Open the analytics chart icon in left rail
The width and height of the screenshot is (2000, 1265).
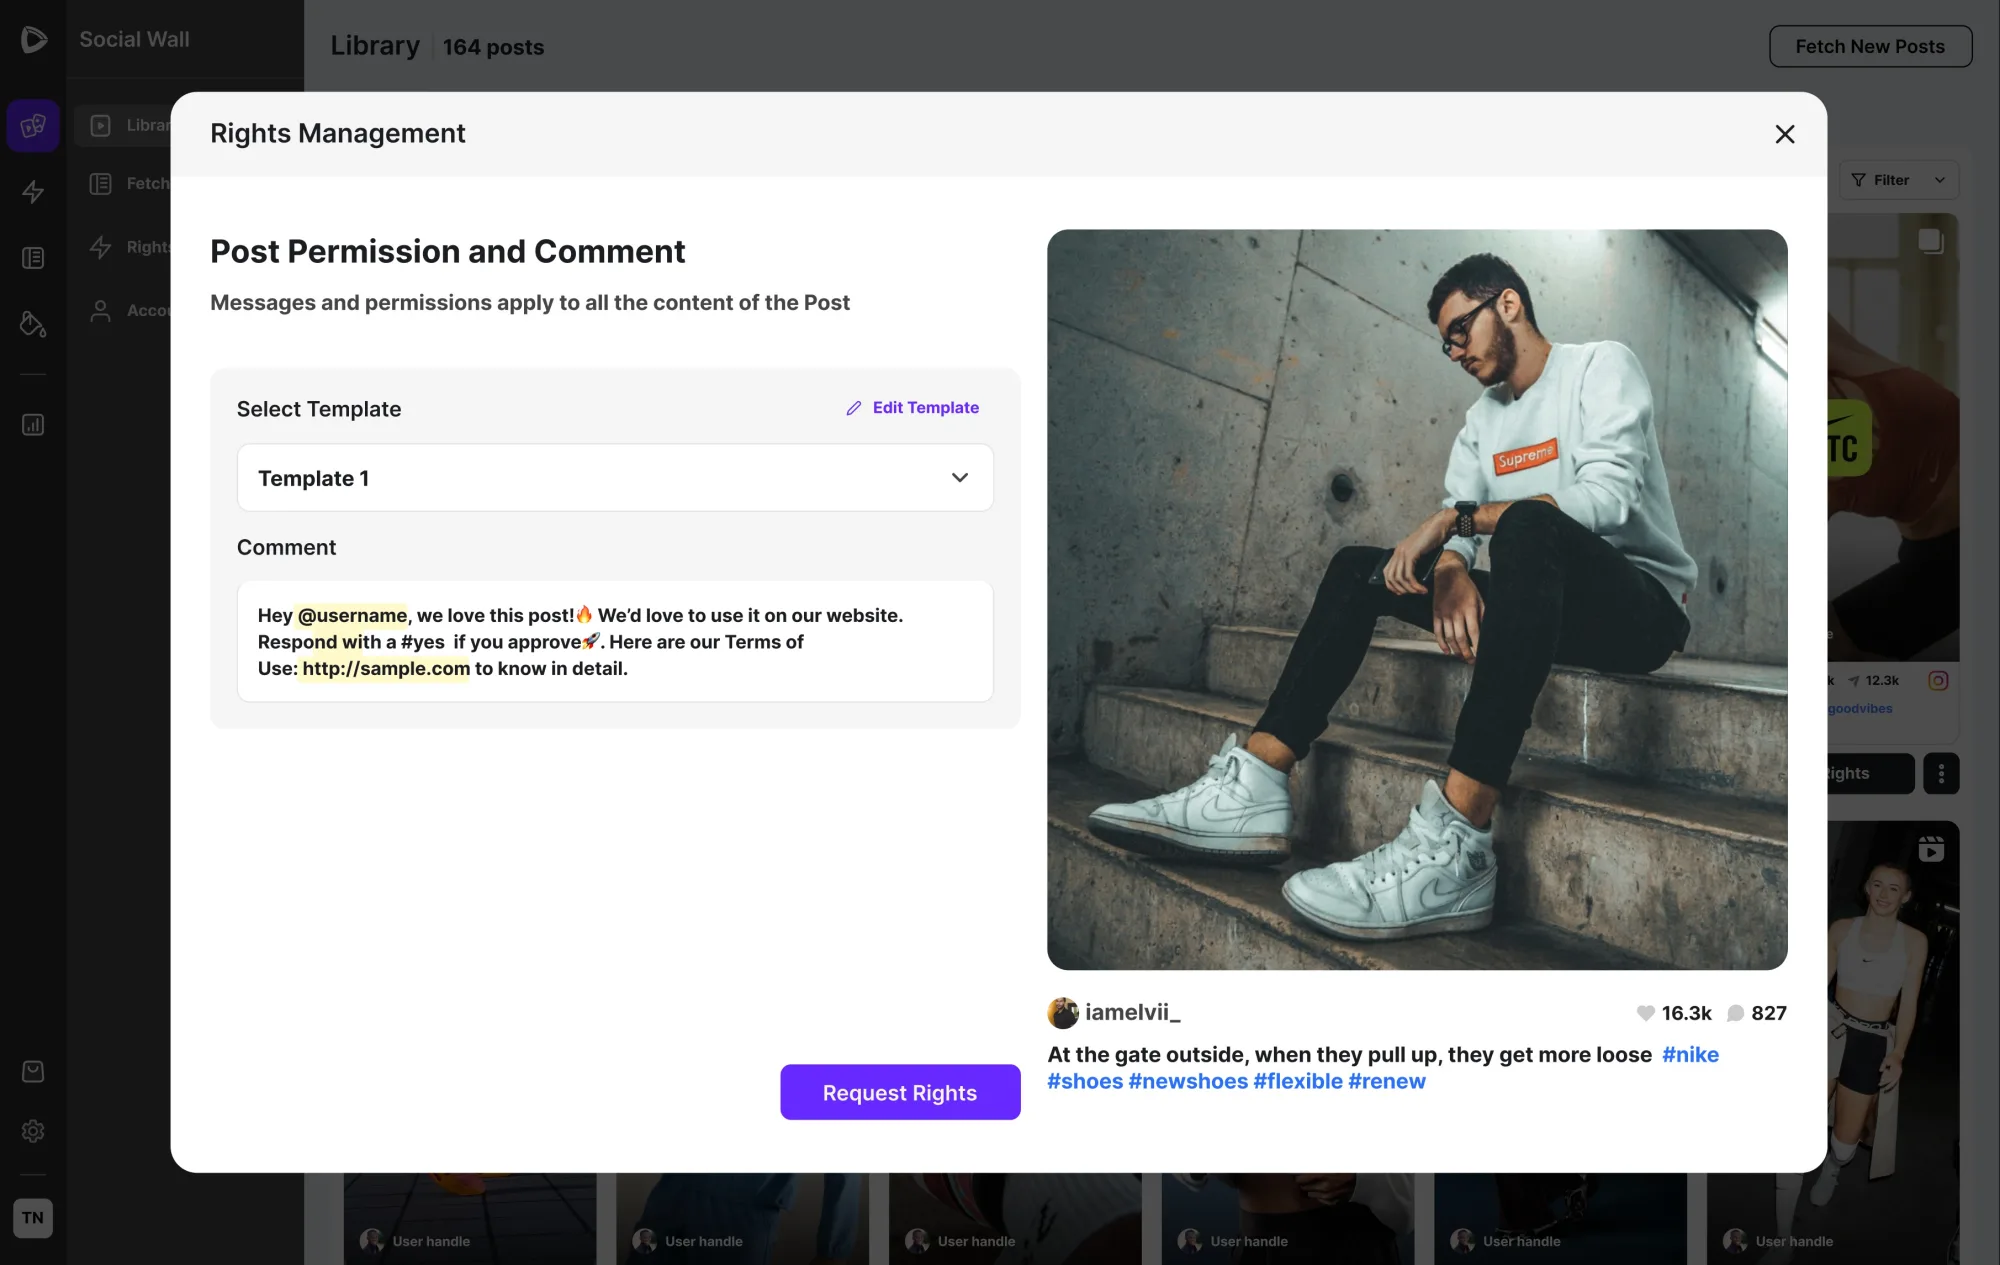[33, 425]
